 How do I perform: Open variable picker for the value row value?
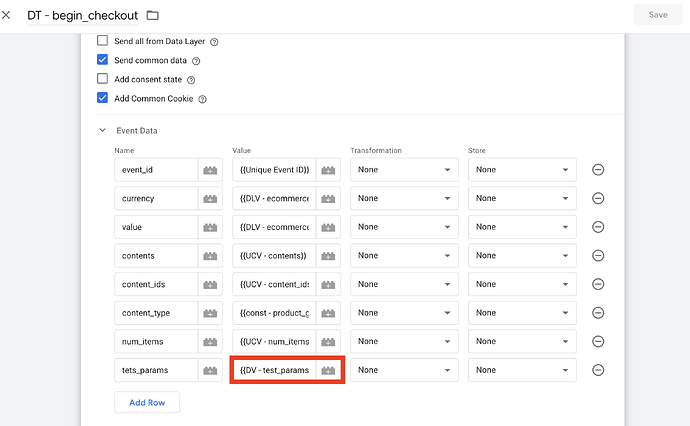pos(328,227)
